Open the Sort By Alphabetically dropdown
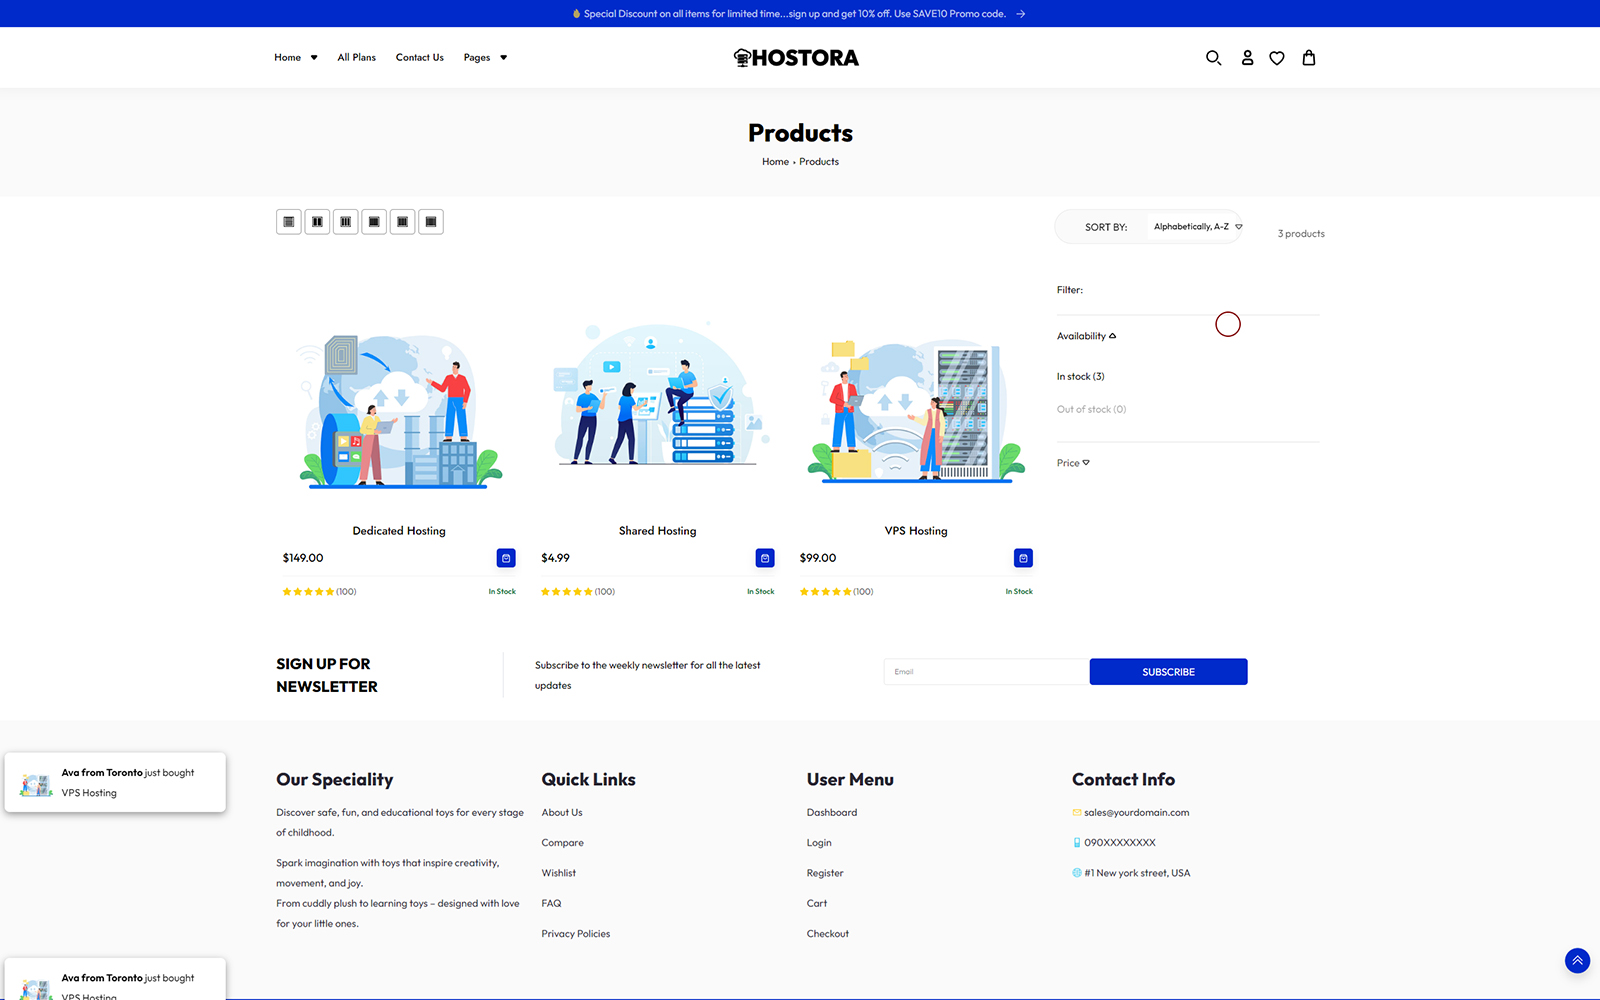 [x=1197, y=227]
